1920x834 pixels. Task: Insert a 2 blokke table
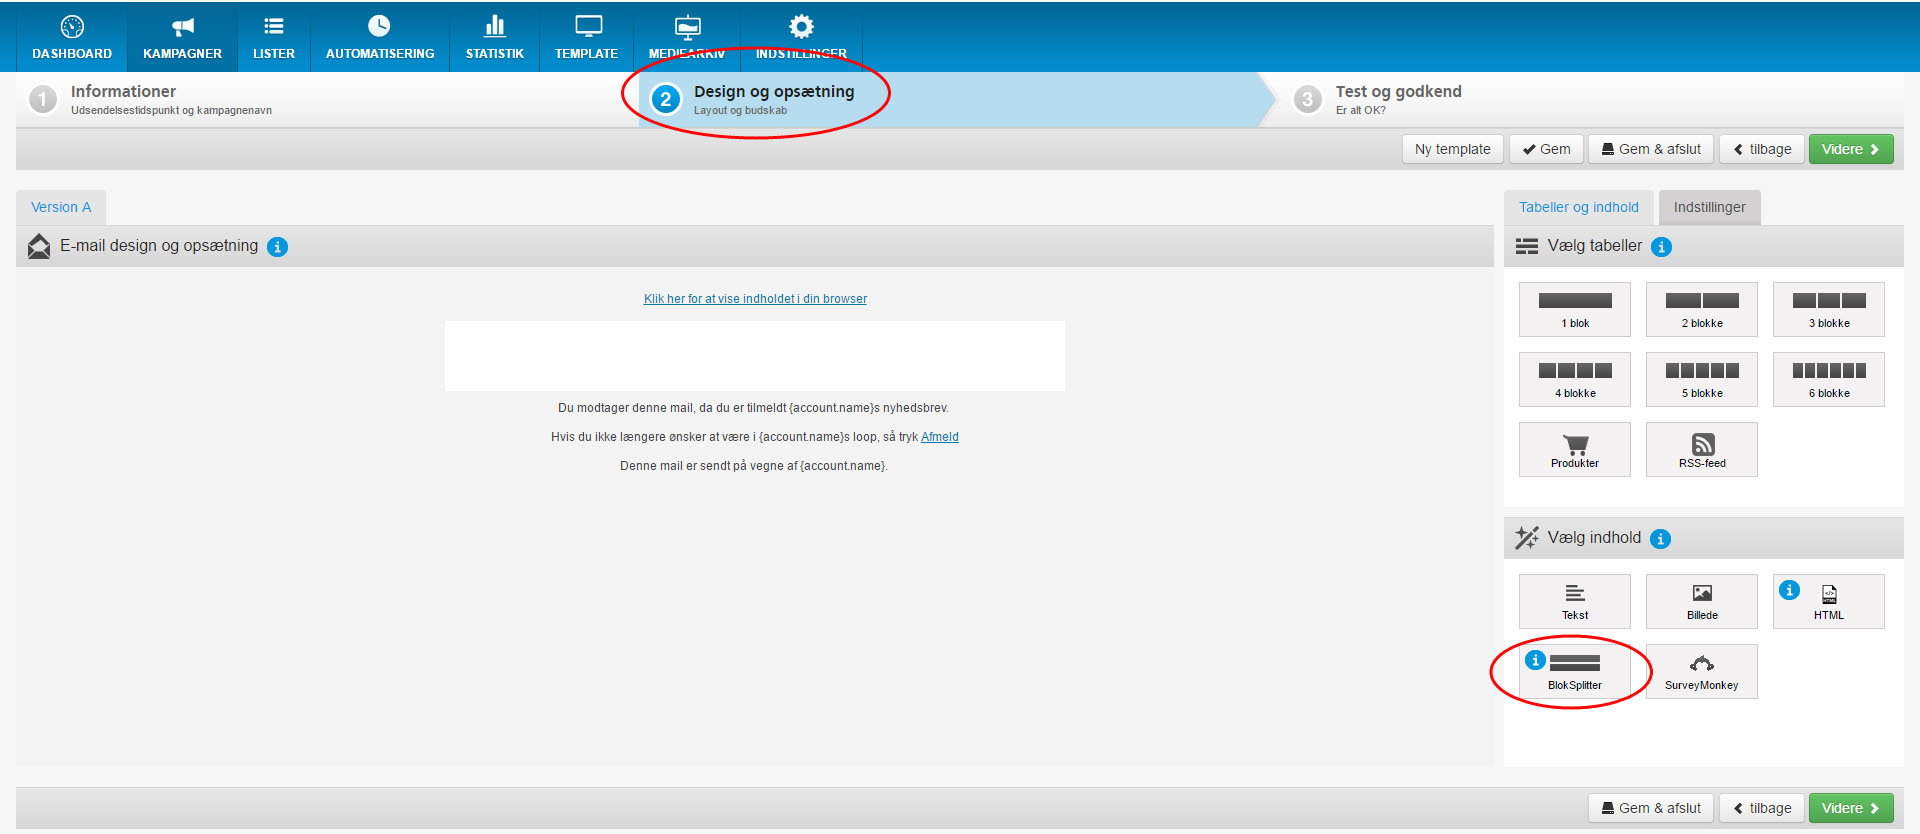(x=1702, y=309)
